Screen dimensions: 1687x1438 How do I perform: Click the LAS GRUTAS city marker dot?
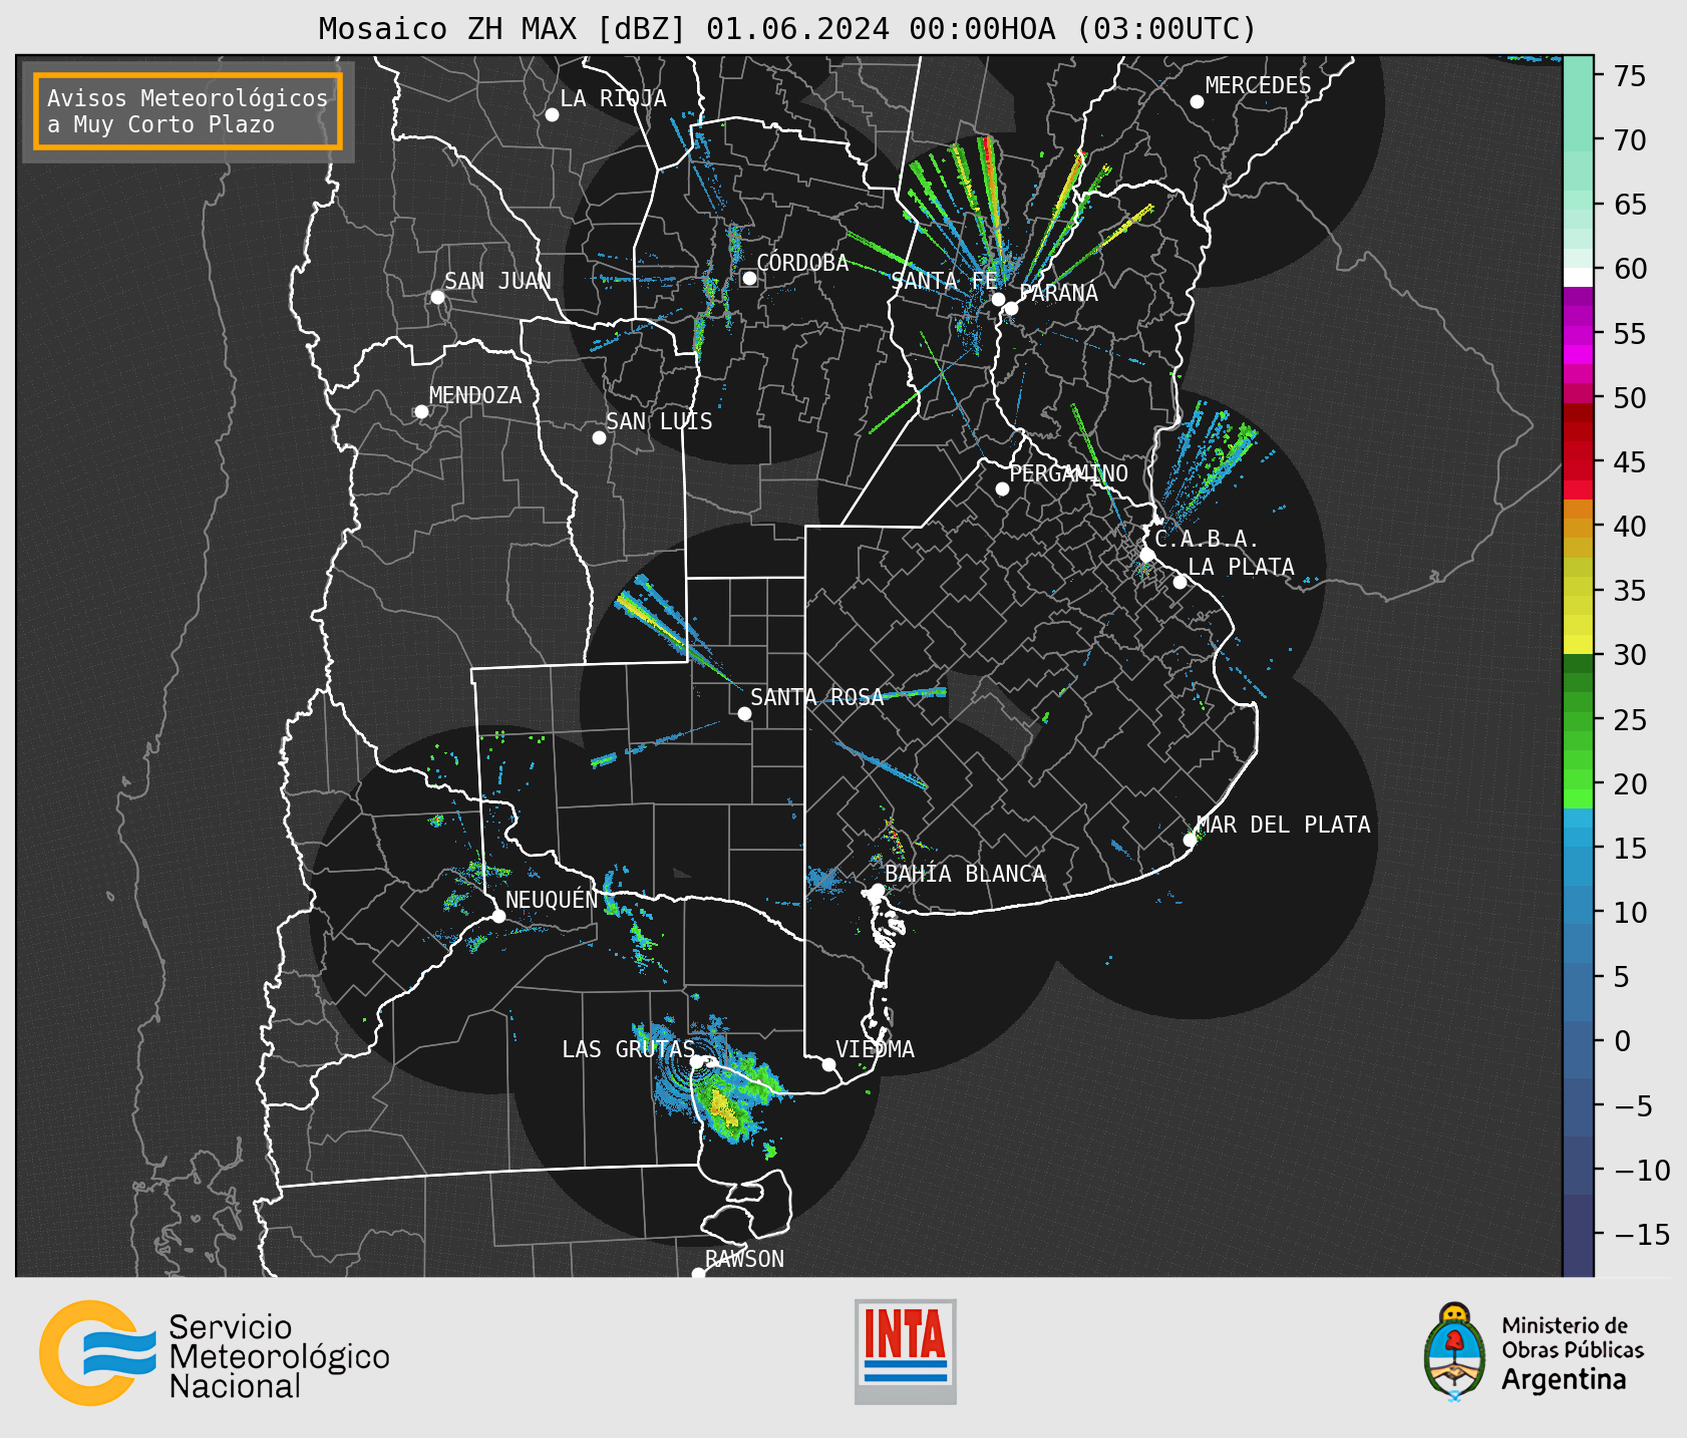[x=697, y=1062]
